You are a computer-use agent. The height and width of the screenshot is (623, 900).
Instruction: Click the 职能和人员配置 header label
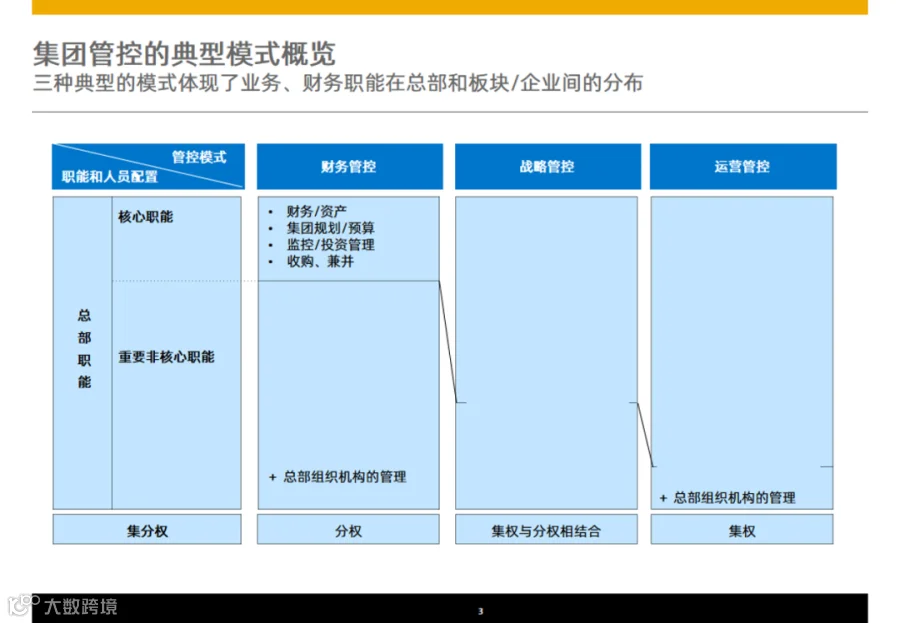click(110, 176)
